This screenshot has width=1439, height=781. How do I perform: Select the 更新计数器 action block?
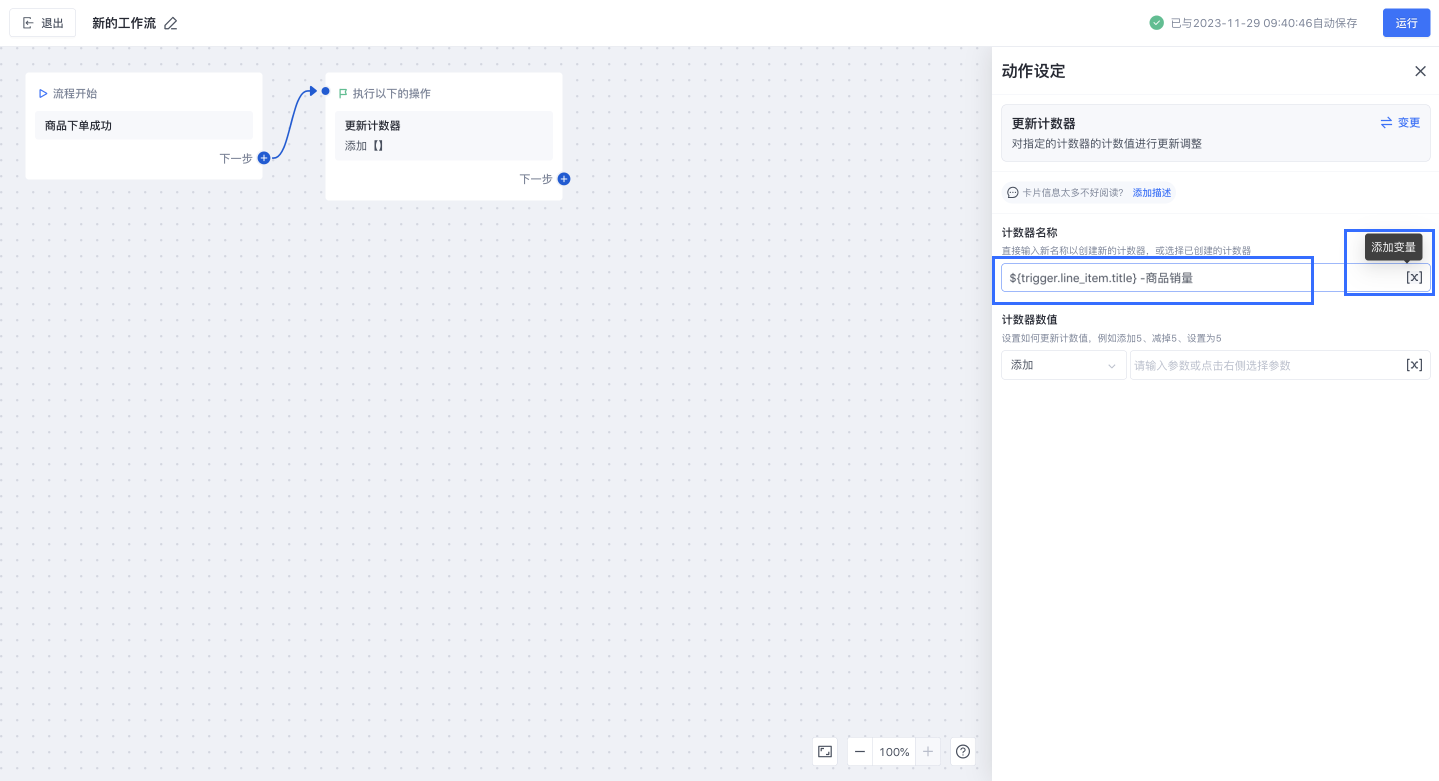click(444, 135)
